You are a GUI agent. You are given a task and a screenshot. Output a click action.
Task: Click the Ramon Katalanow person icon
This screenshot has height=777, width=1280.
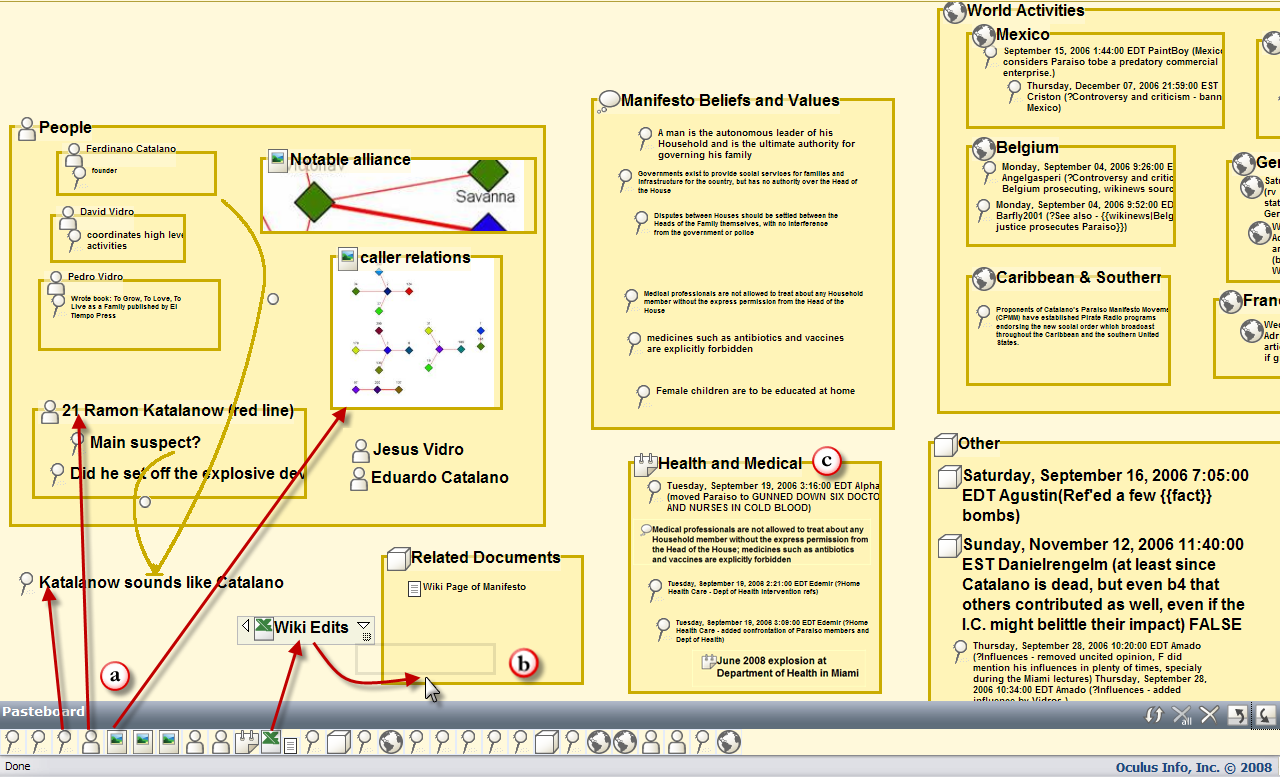pyautogui.click(x=50, y=411)
